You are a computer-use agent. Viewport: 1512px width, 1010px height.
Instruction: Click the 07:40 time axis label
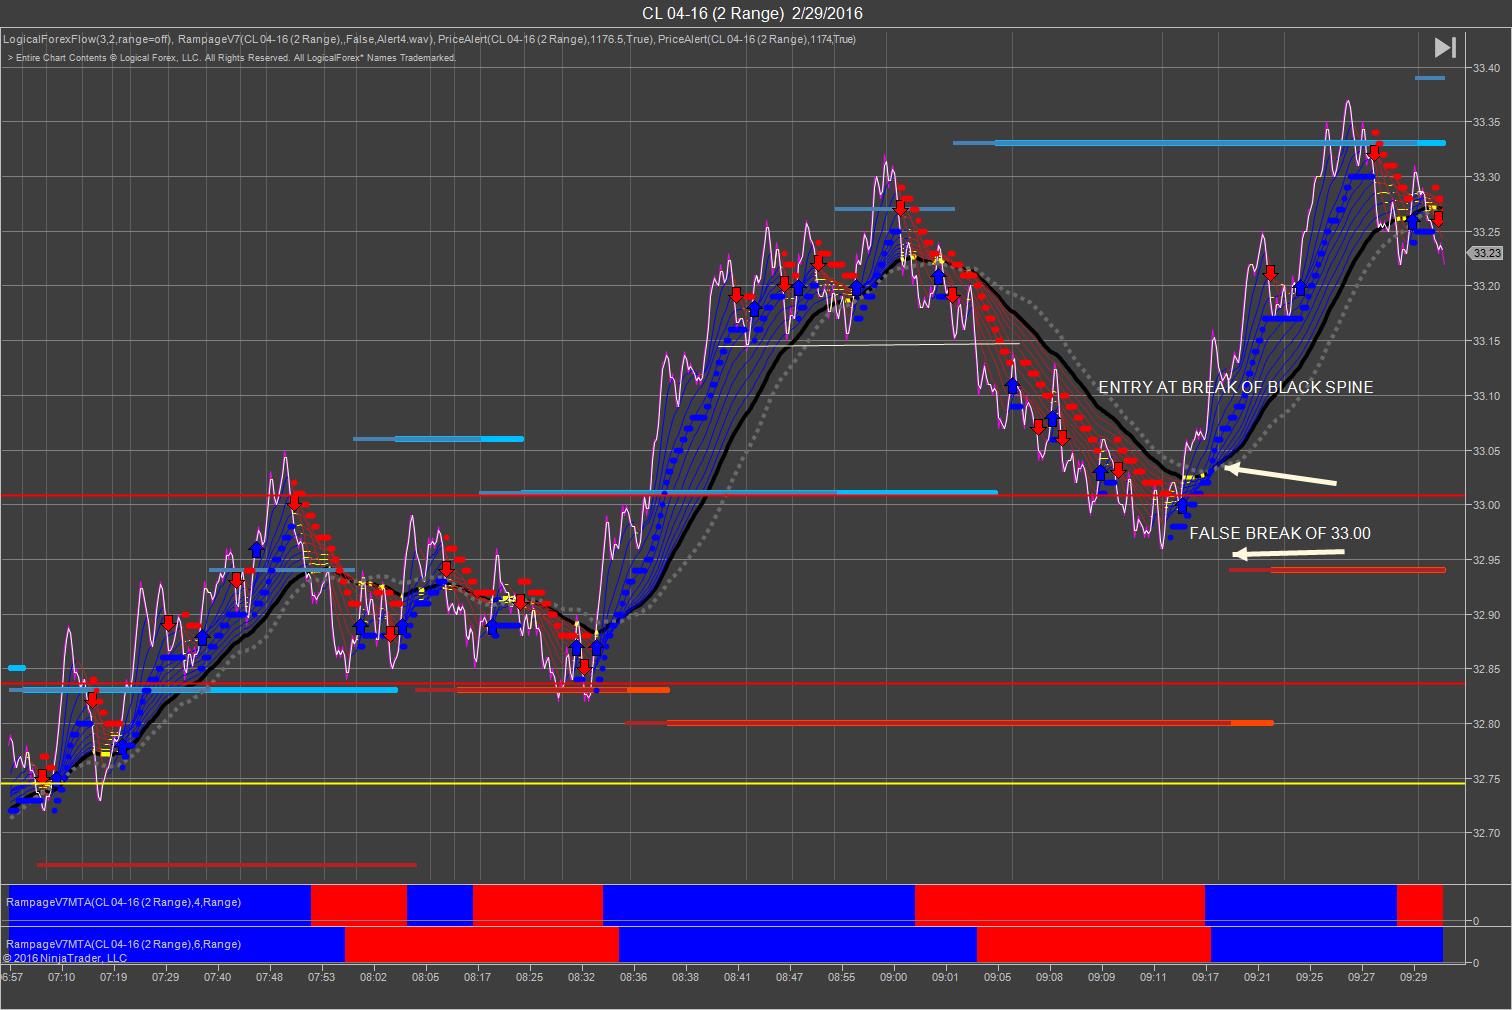pos(218,977)
